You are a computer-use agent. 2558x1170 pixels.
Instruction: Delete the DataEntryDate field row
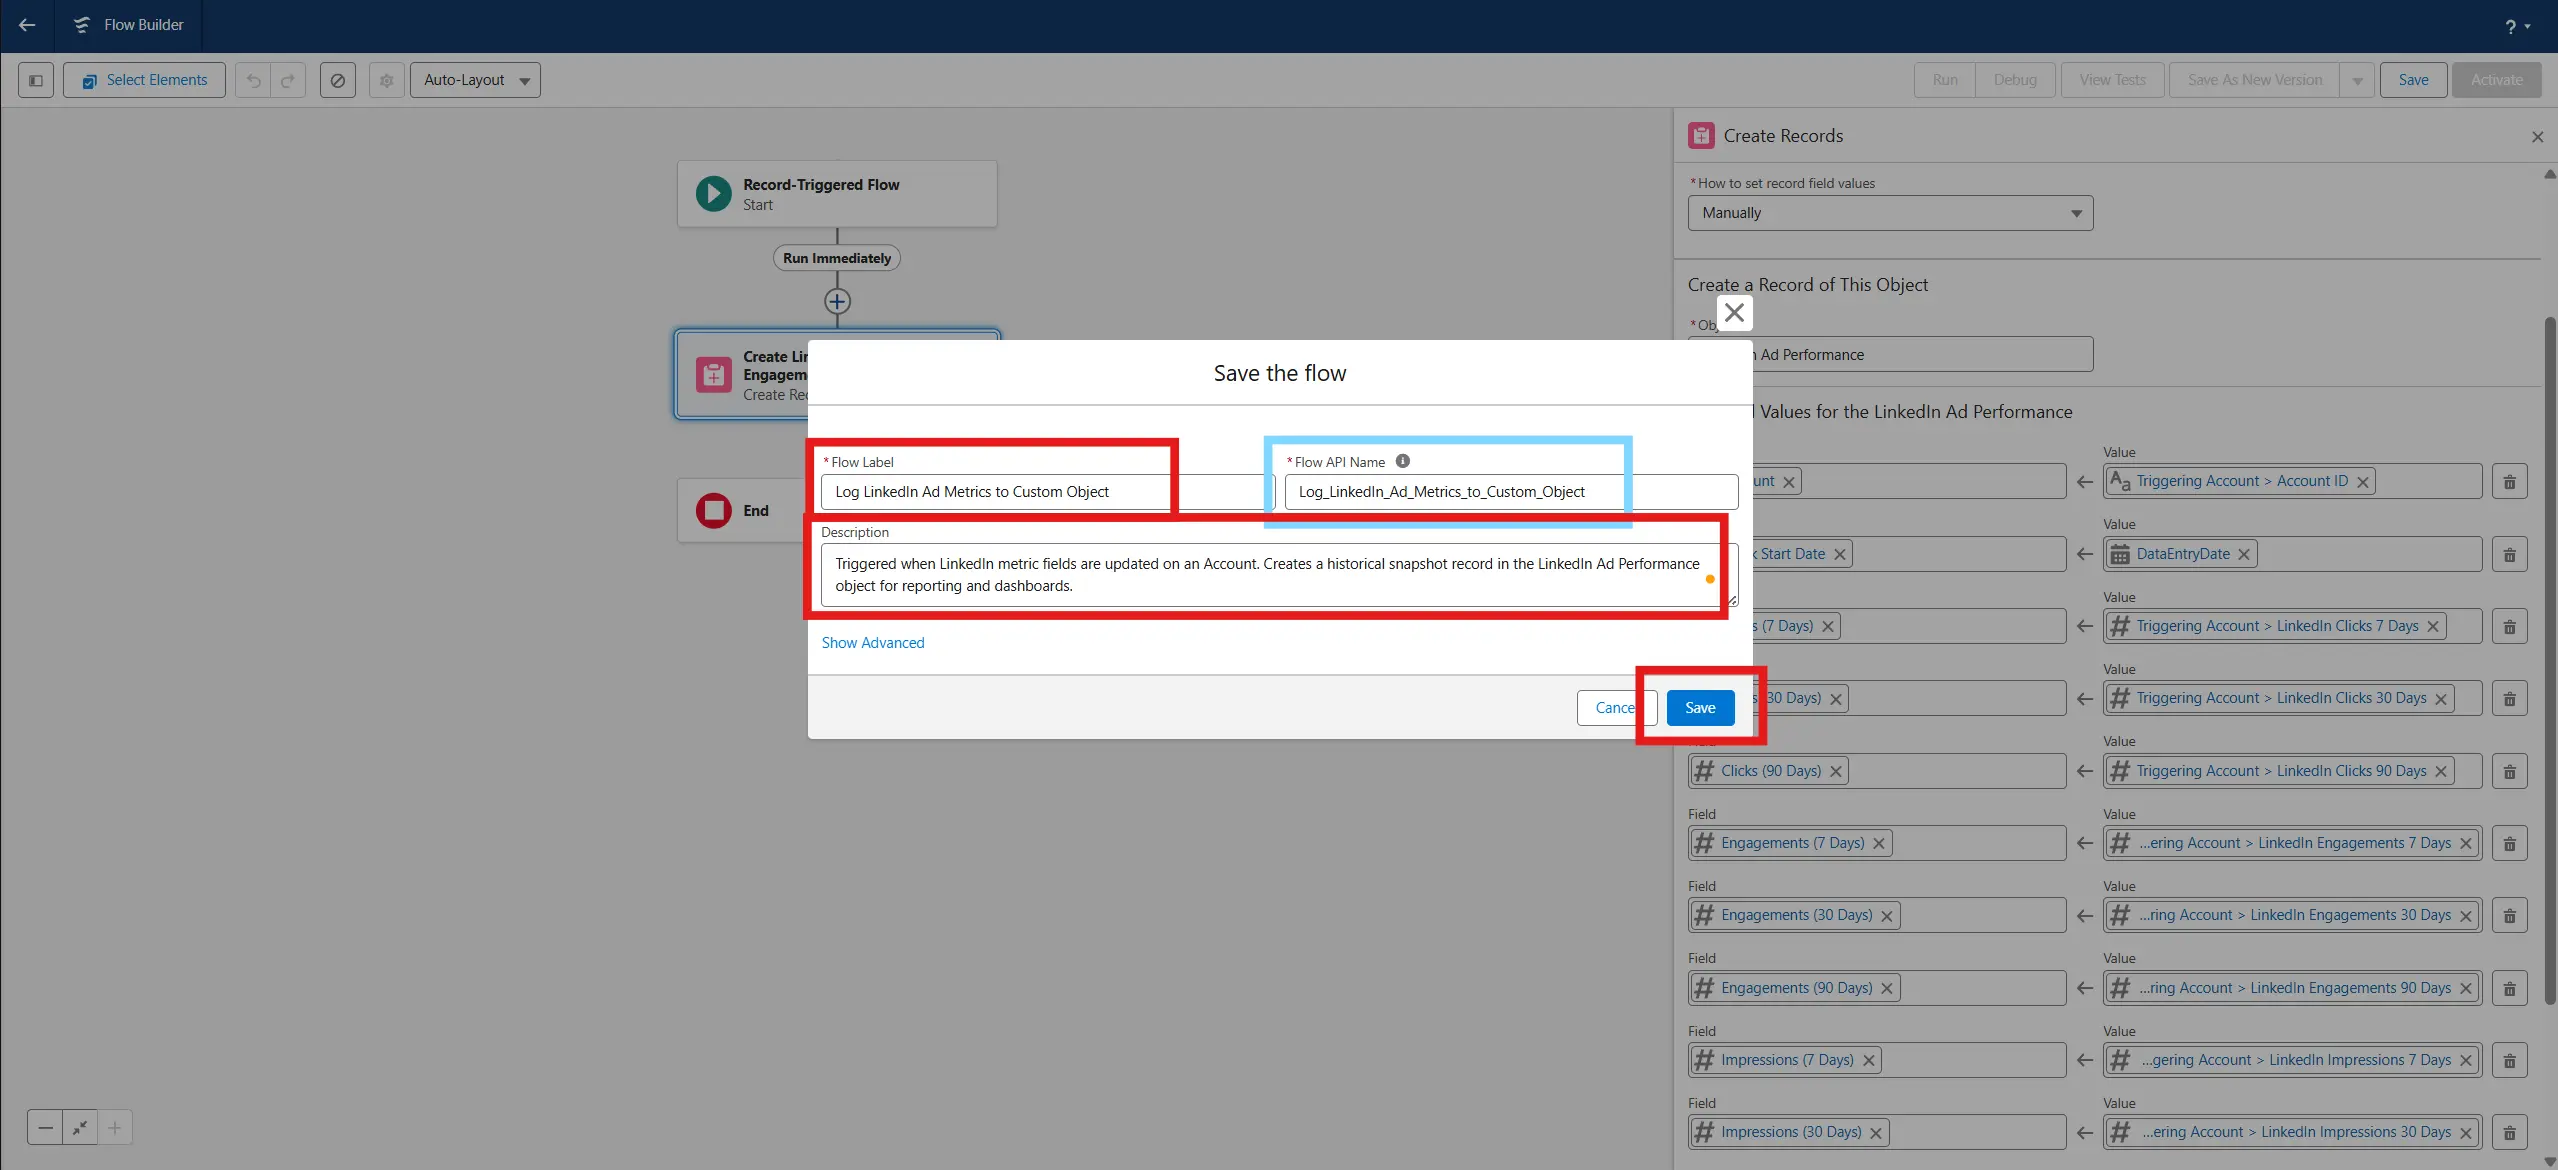2509,555
